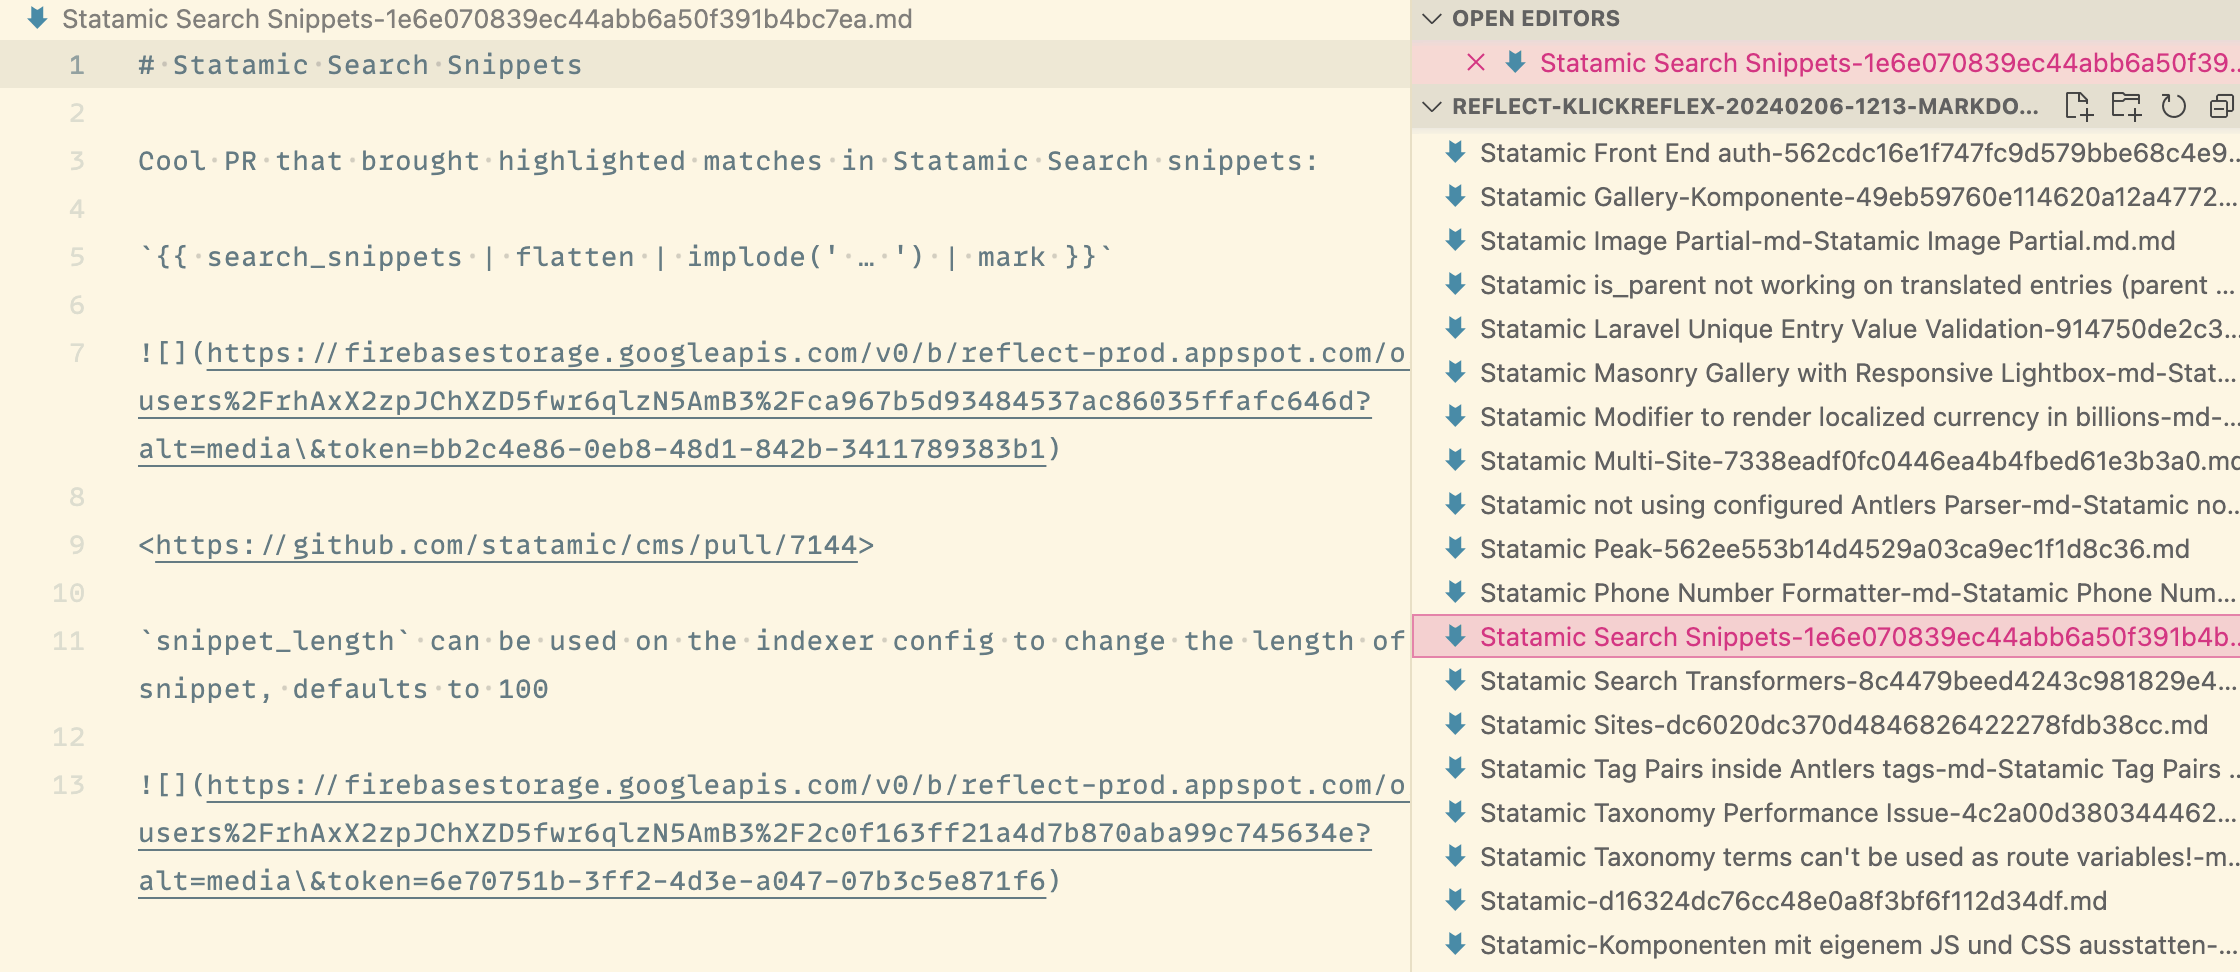The image size is (2240, 972).
Task: Open Statamic Taxonomy terms route variables file
Action: [x=1826, y=857]
